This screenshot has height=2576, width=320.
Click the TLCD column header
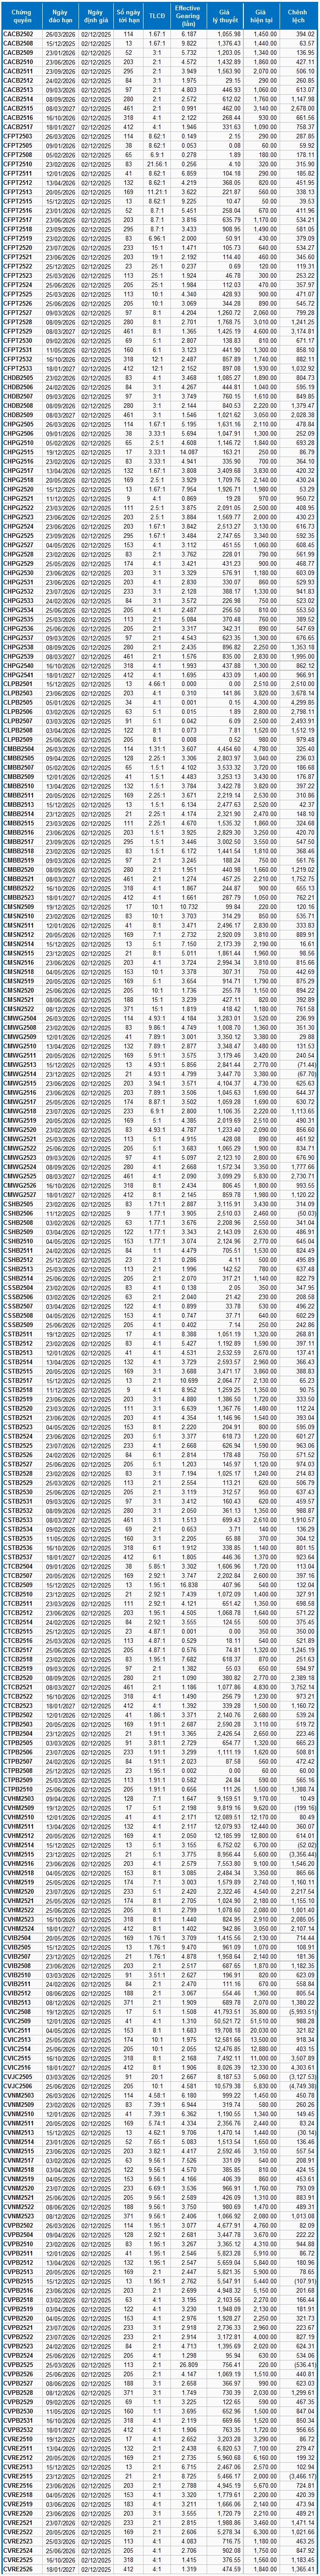(x=157, y=16)
